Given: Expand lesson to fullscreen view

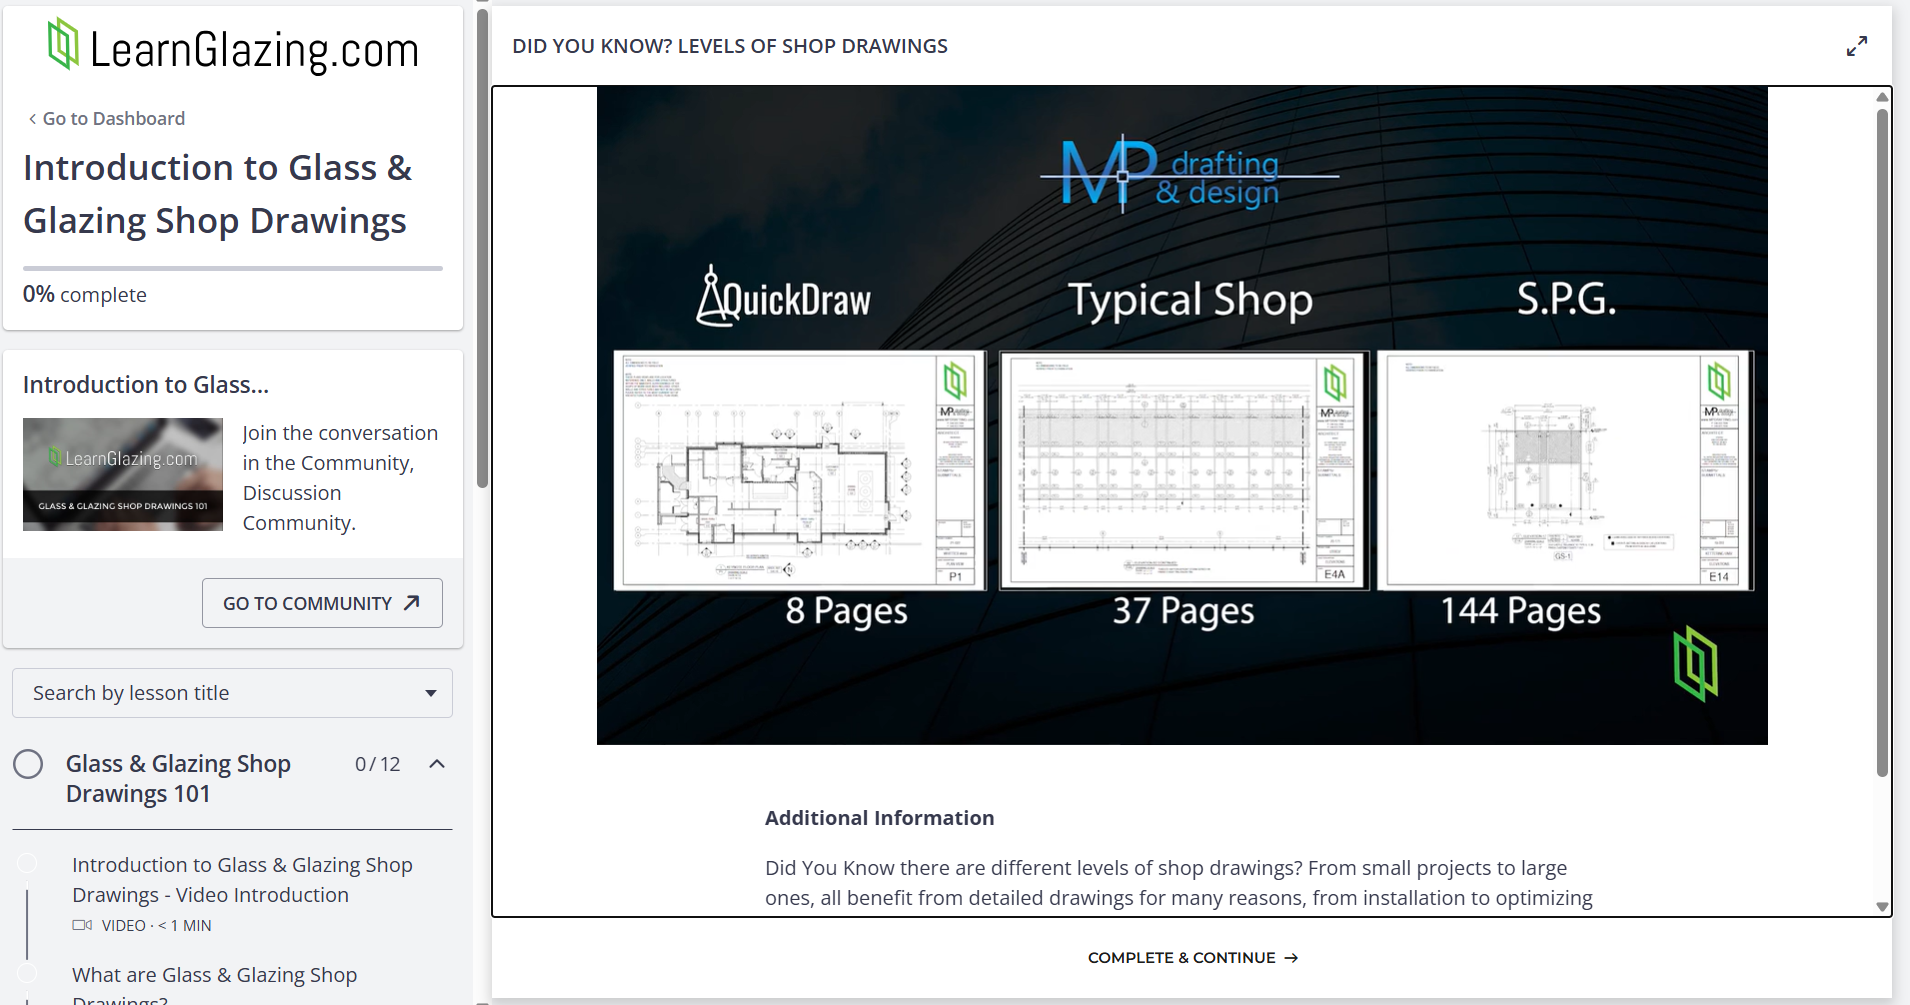Looking at the screenshot, I should pyautogui.click(x=1856, y=46).
